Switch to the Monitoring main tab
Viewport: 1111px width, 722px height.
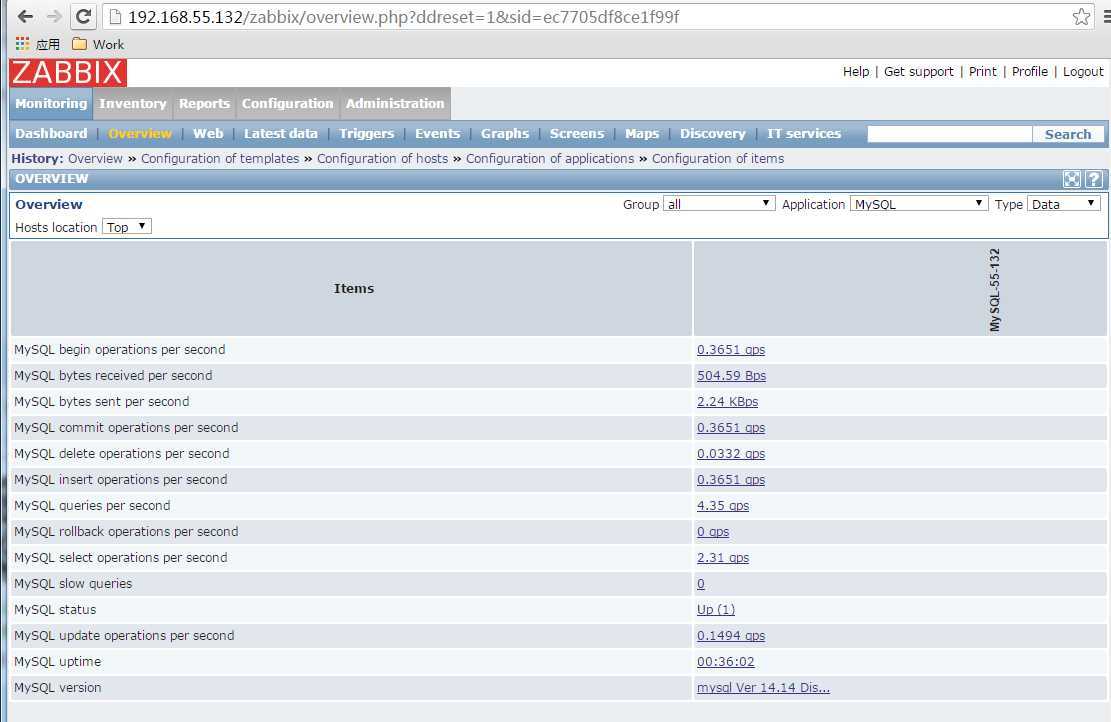51,103
